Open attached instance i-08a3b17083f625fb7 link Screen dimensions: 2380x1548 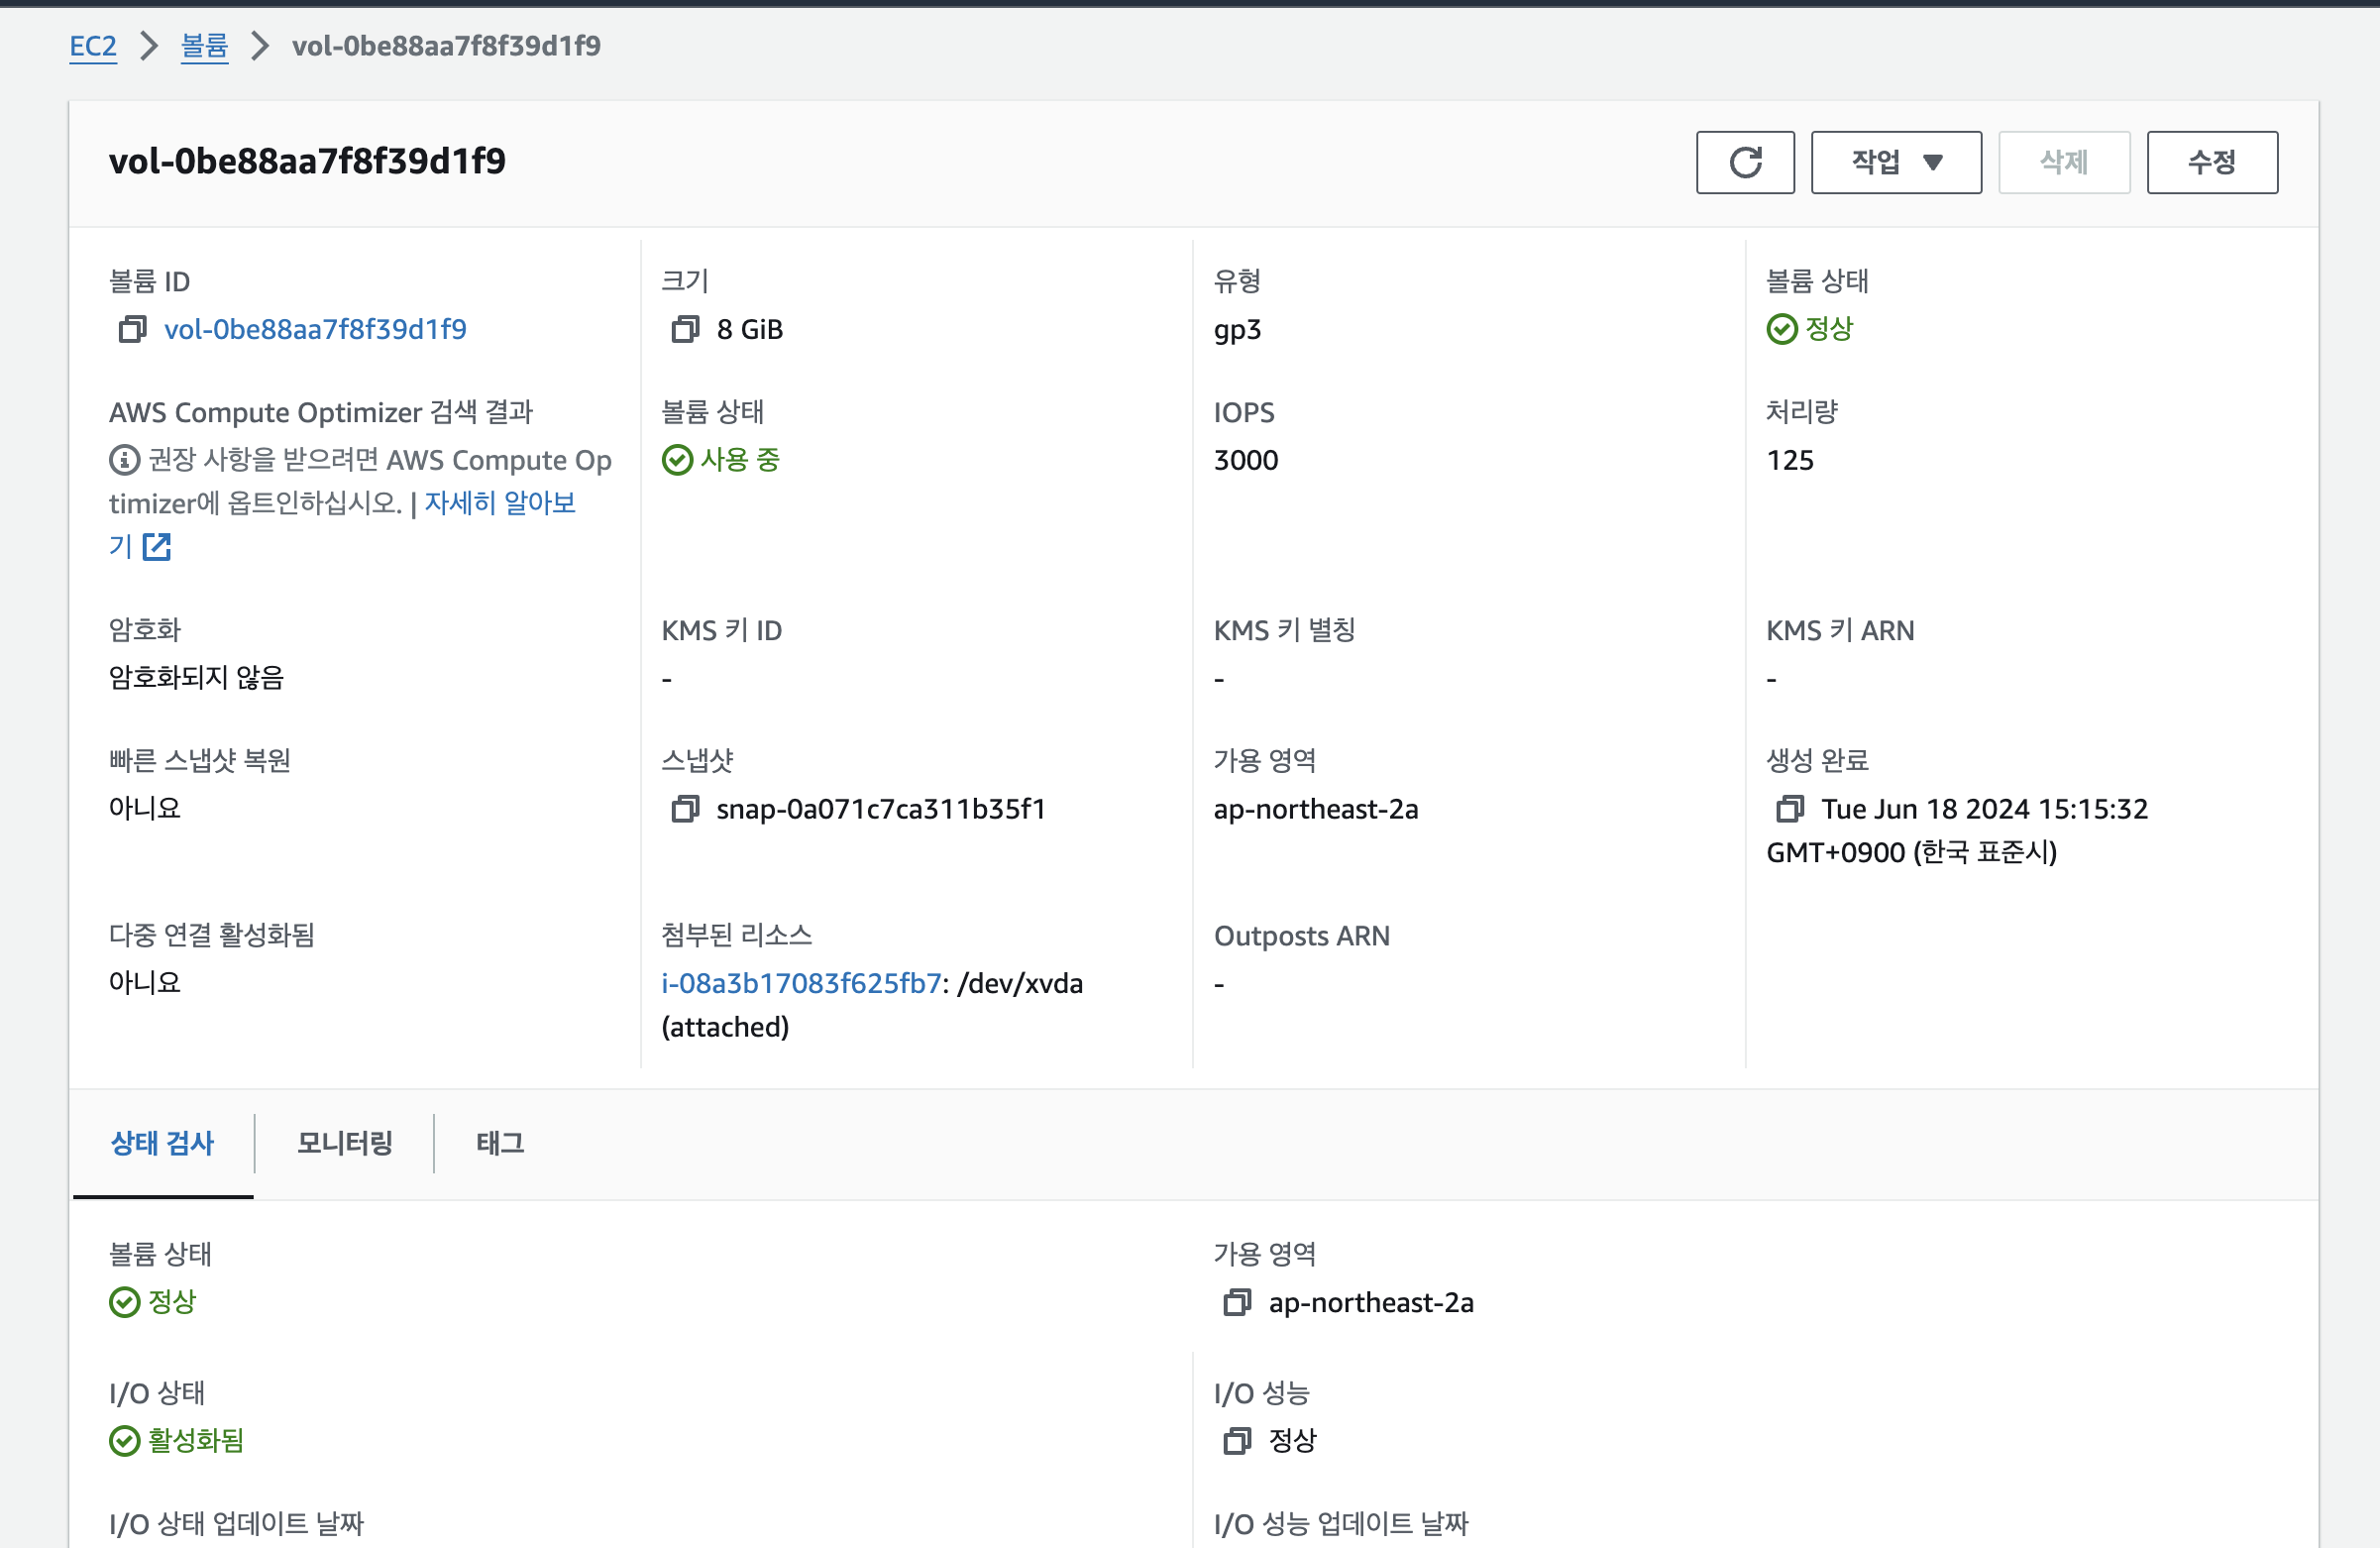pos(801,983)
